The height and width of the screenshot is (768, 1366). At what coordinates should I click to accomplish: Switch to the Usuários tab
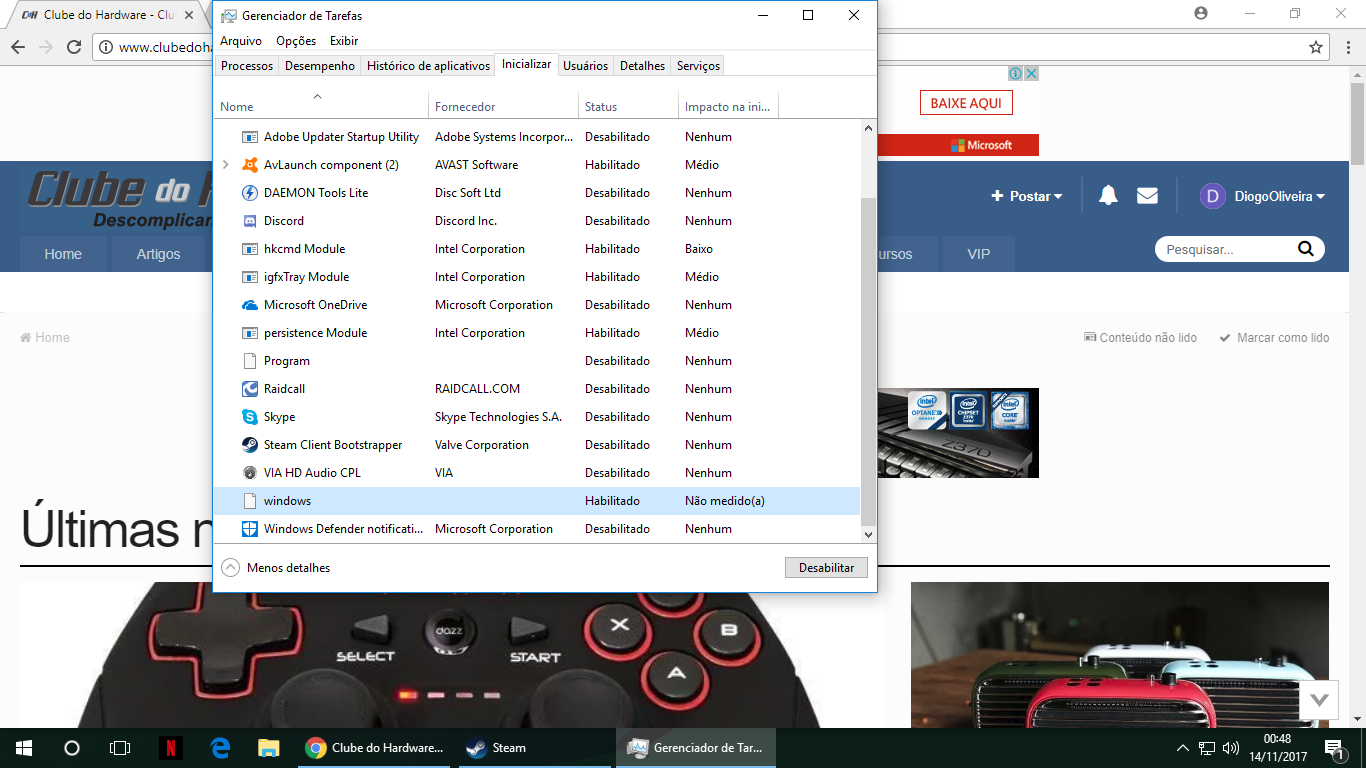(585, 66)
